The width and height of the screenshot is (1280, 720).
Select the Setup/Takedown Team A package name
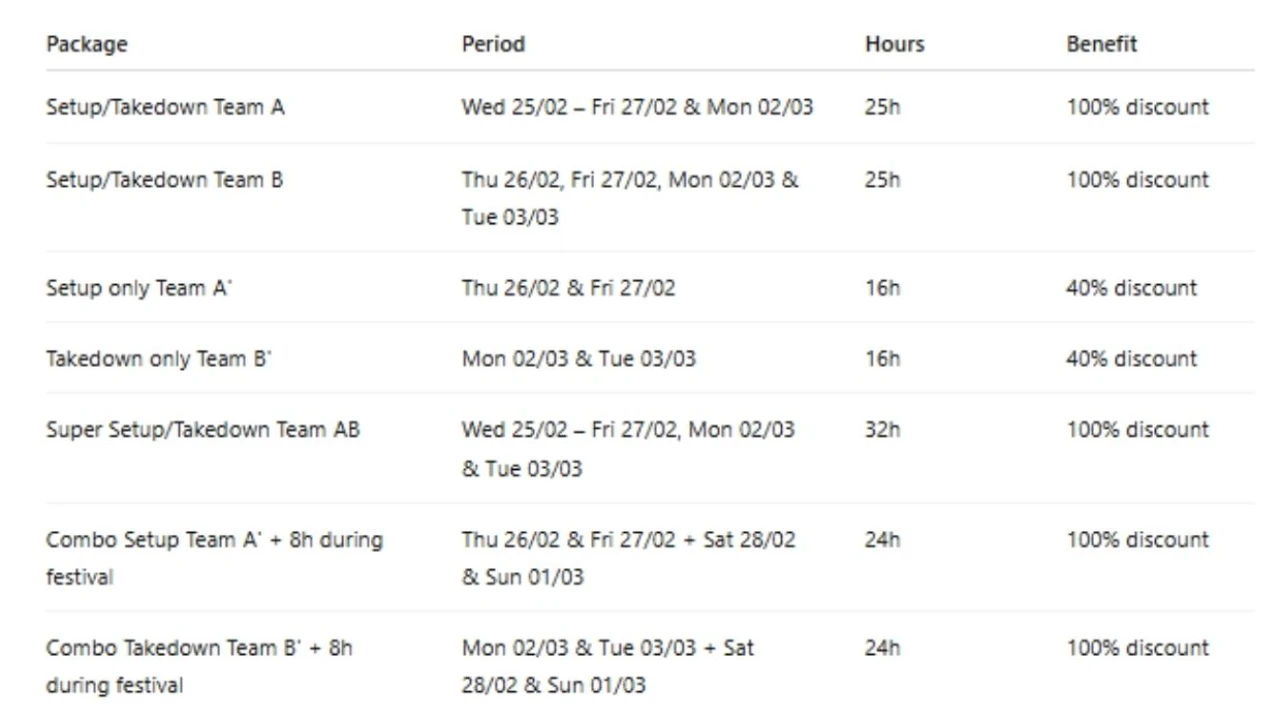pyautogui.click(x=165, y=107)
